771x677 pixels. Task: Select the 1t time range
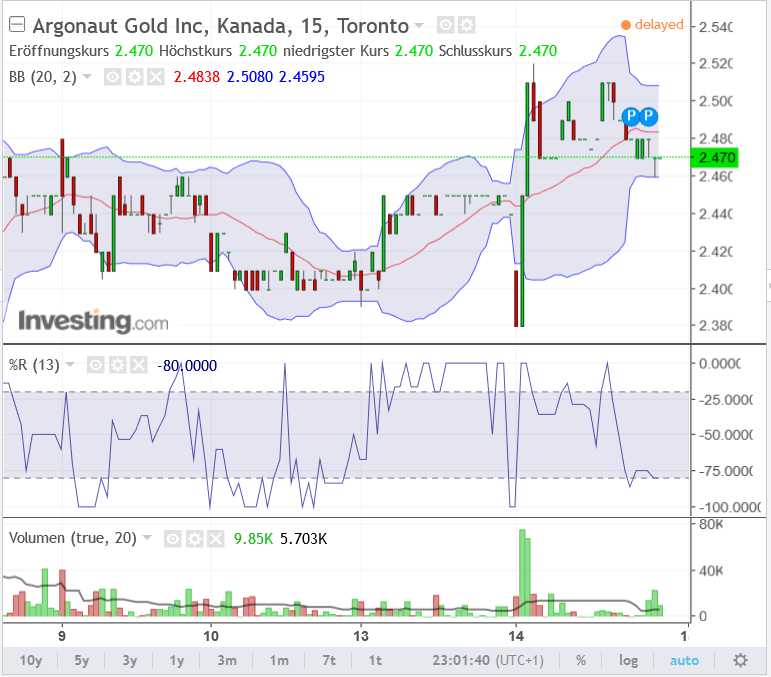click(x=375, y=660)
